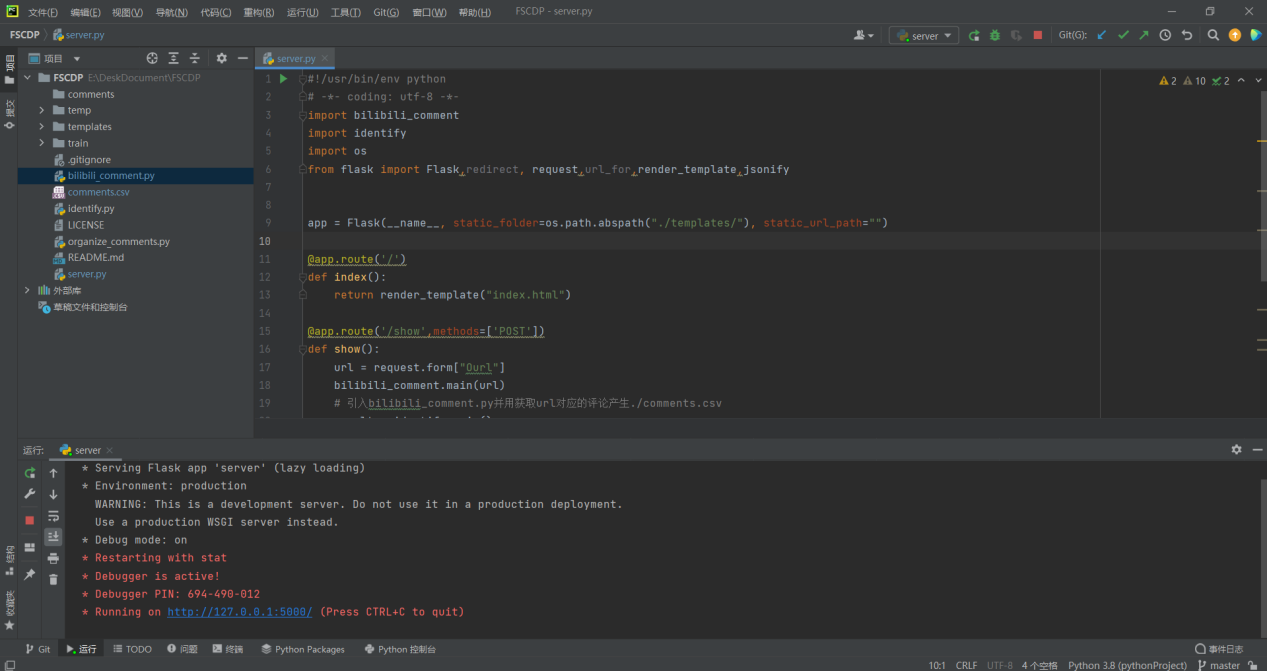Commit changes with green checkmark icon

point(1123,35)
